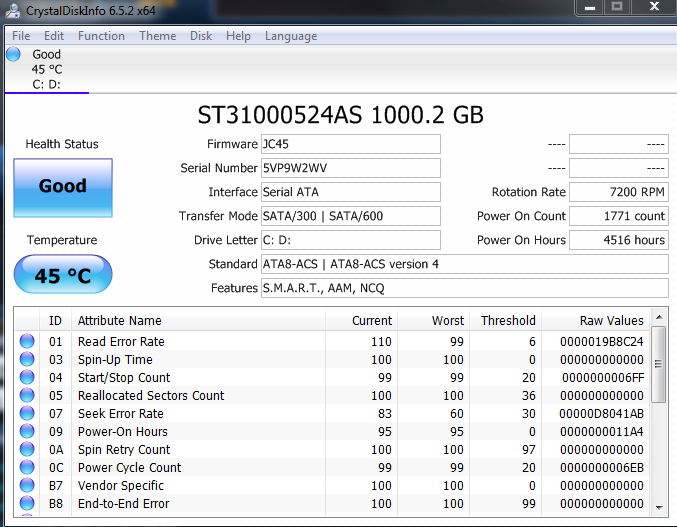Viewport: 677px width, 527px height.
Task: Click the ST31000524AS 1000.2 GB model title
Action: [340, 115]
